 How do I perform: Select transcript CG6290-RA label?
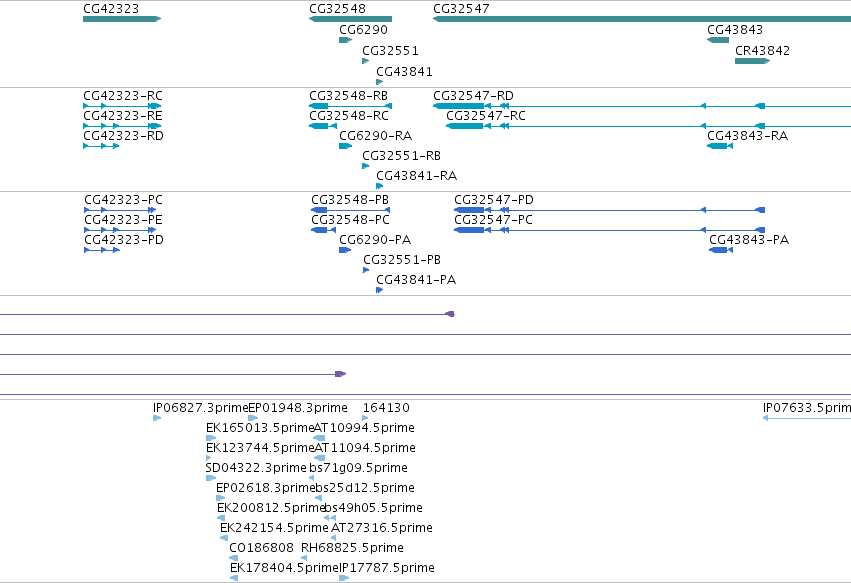376,136
